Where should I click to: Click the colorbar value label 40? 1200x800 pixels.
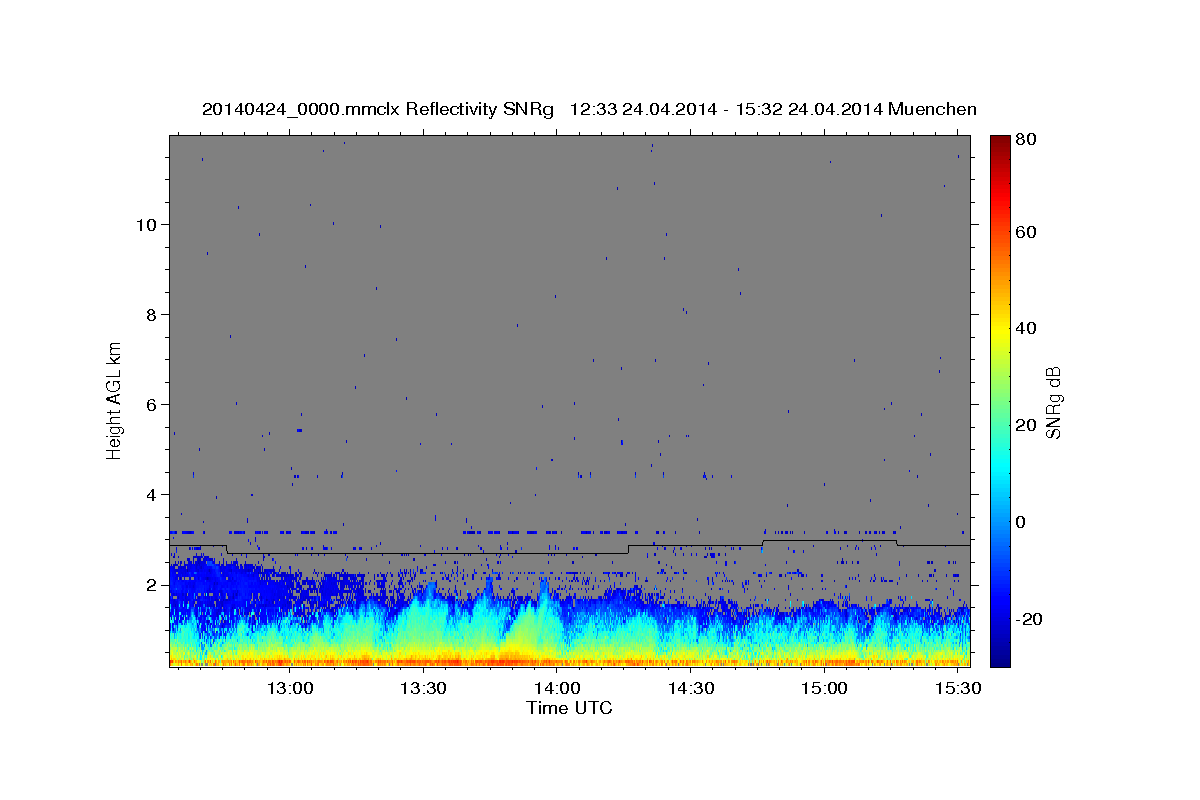coord(1025,328)
